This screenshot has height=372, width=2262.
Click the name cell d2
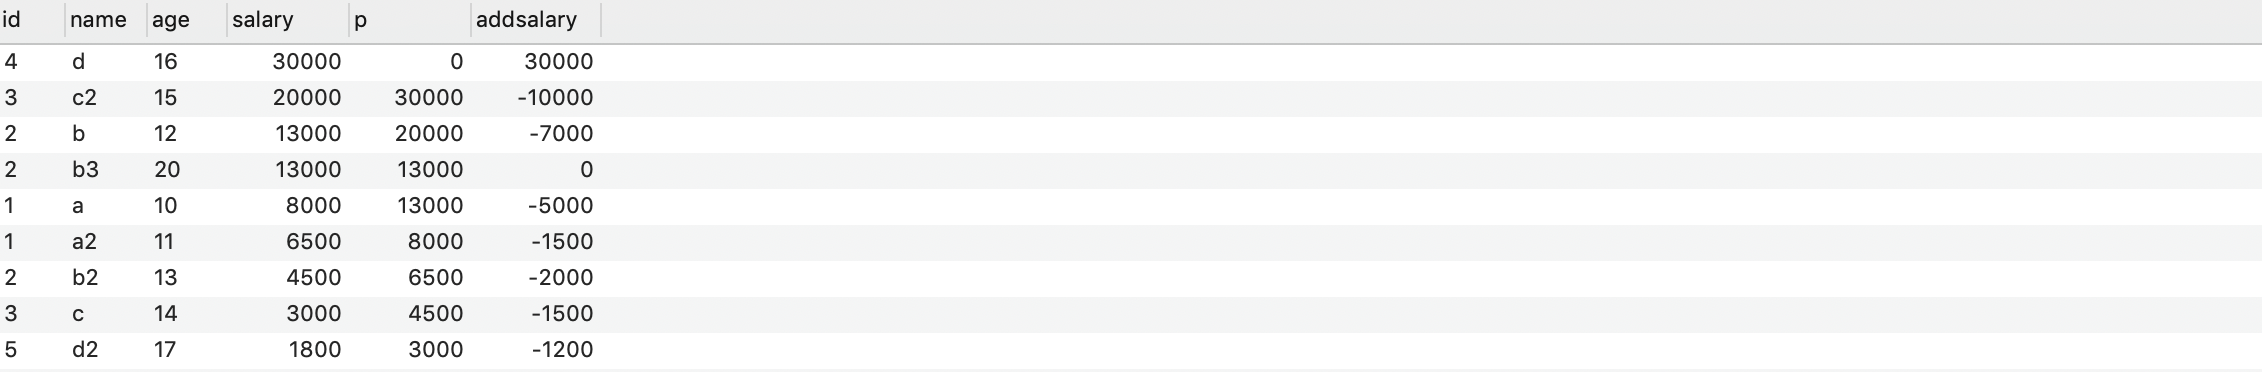[106, 350]
